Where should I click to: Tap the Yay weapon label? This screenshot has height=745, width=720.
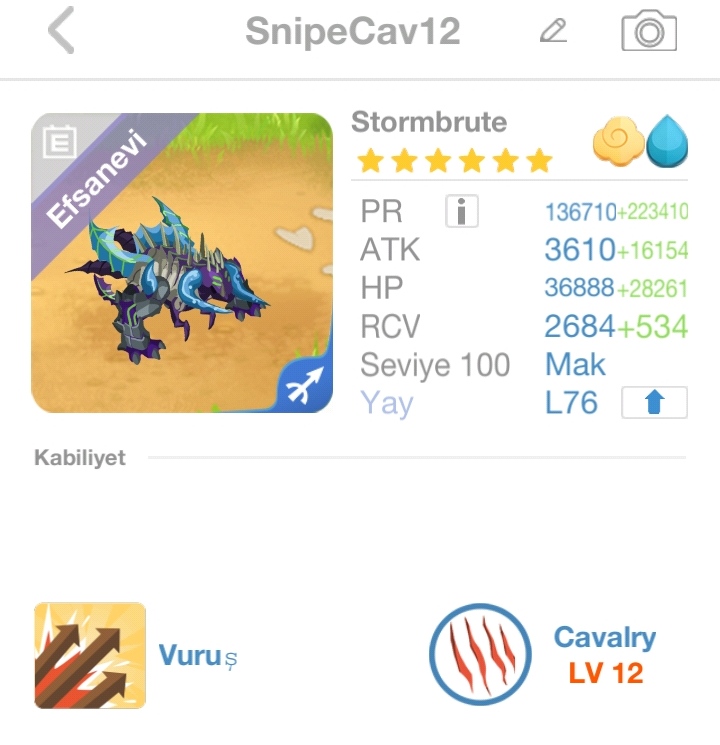tap(387, 404)
